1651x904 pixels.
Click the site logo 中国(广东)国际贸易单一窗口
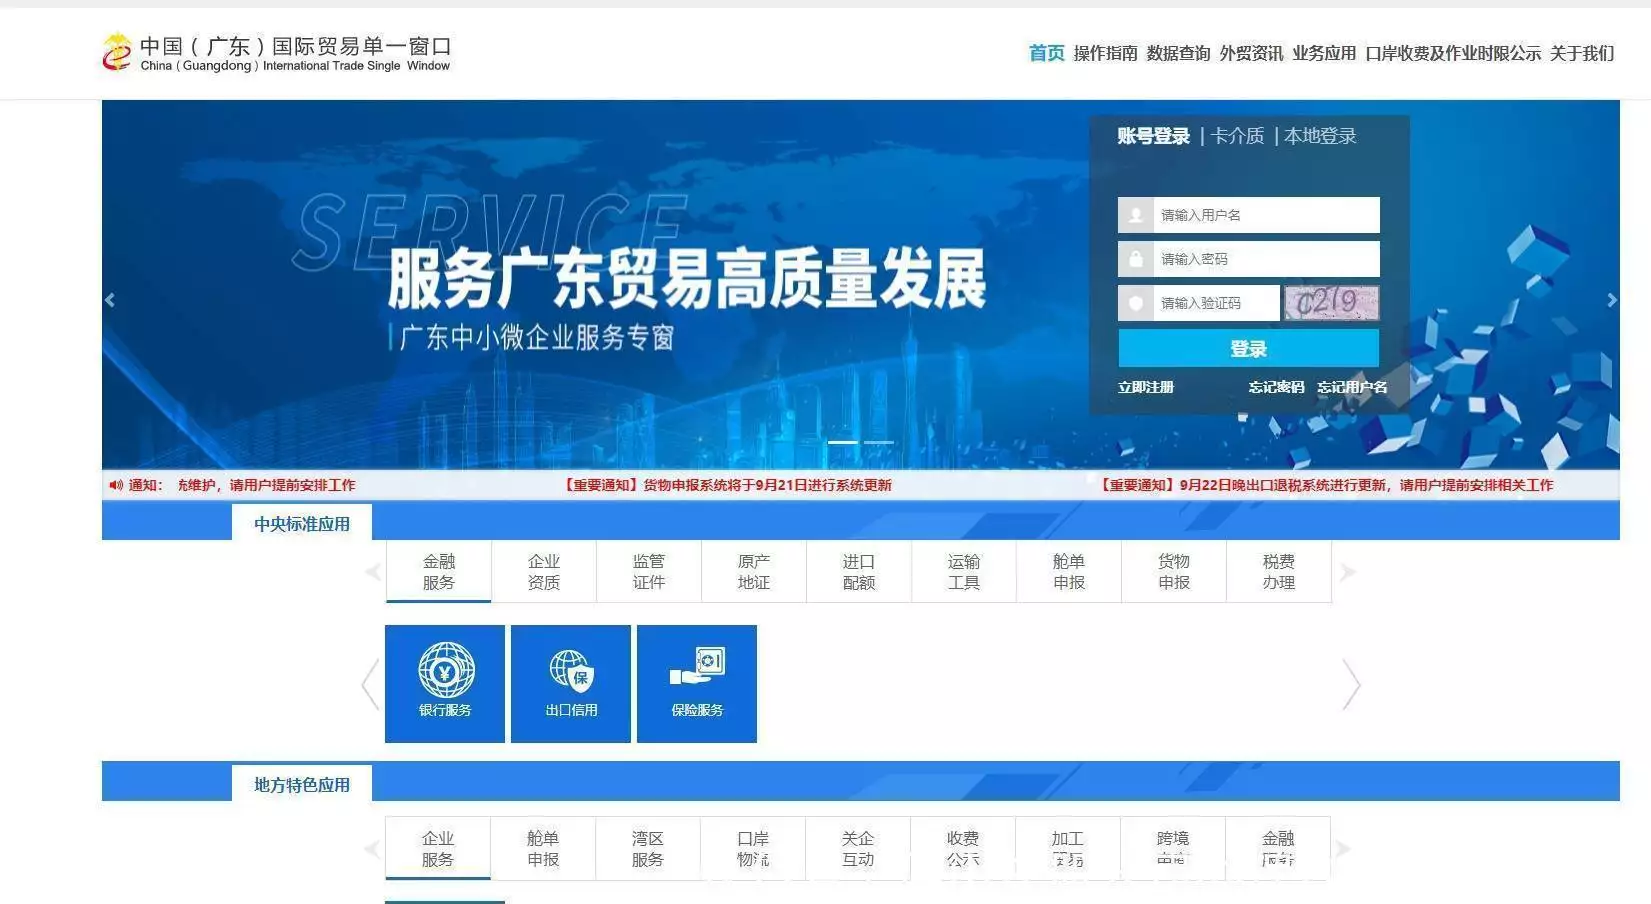[276, 53]
